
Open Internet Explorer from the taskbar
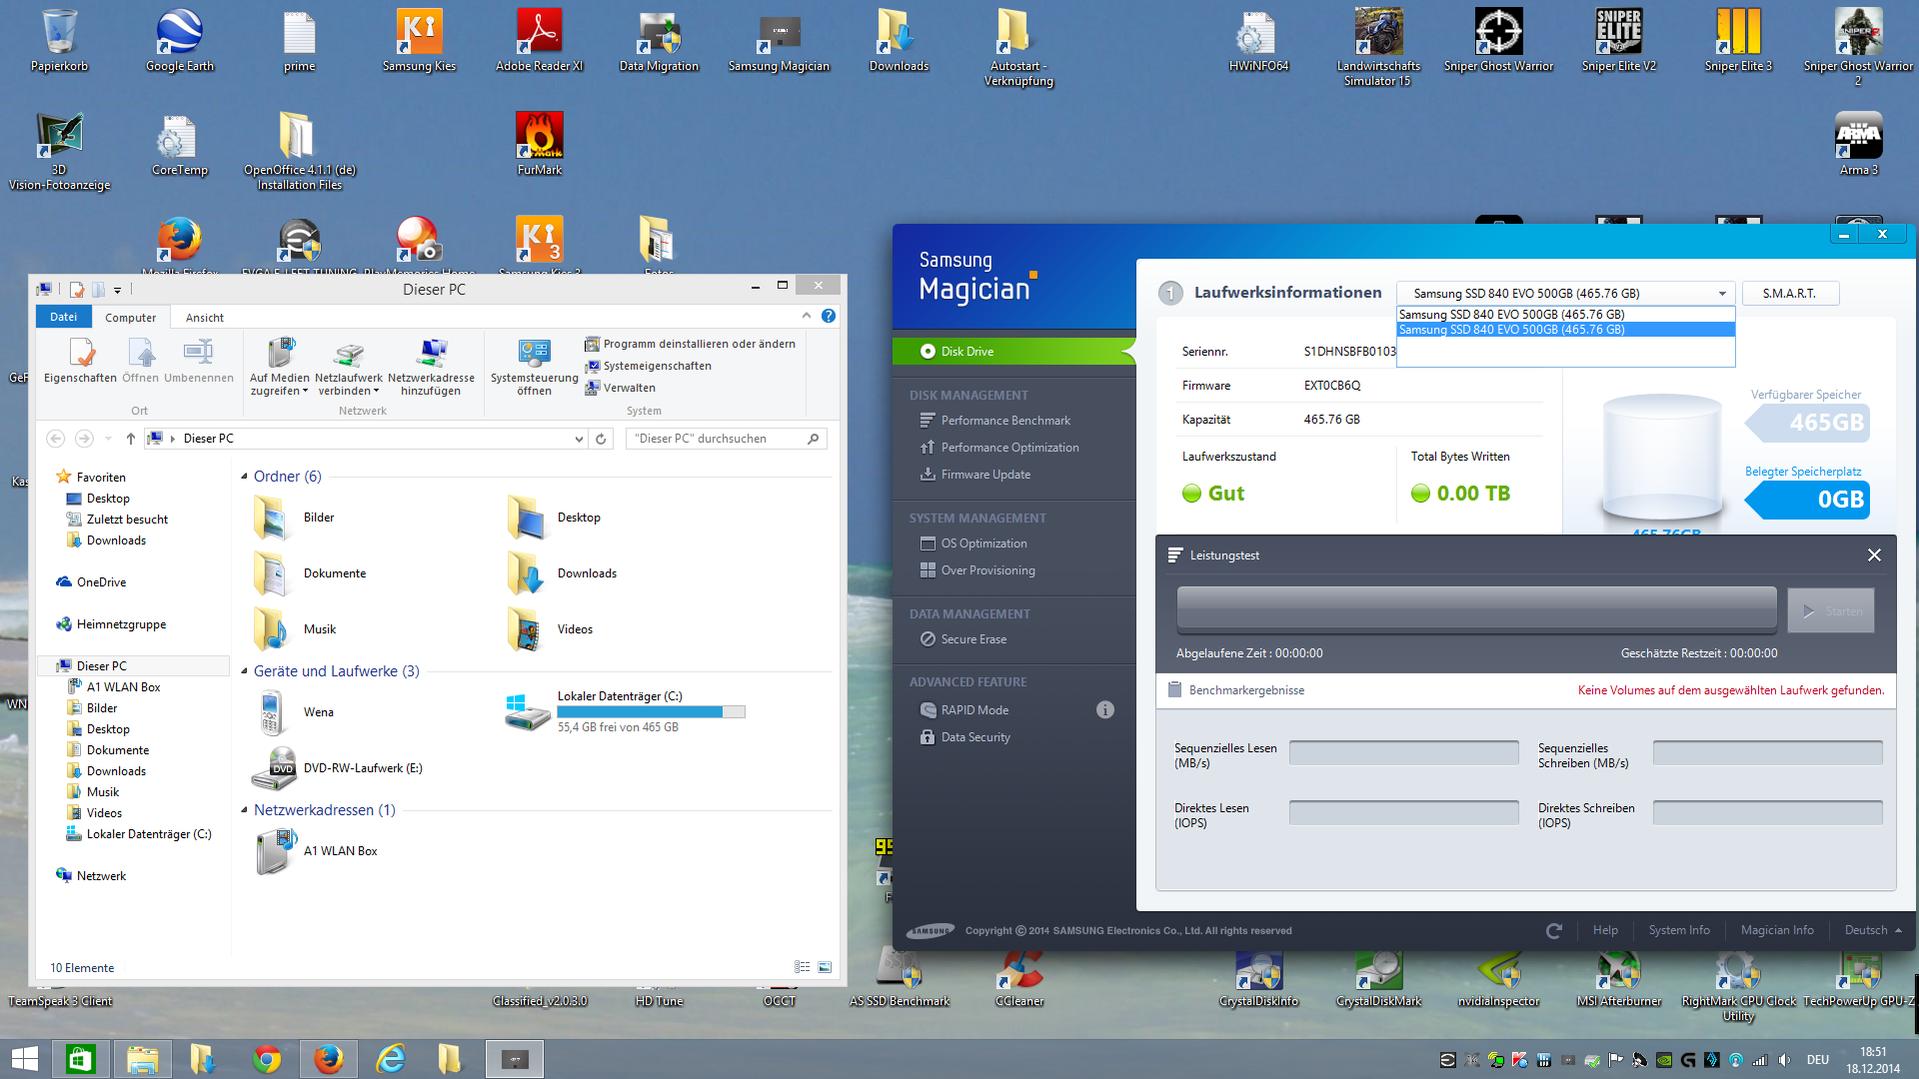pos(390,1059)
